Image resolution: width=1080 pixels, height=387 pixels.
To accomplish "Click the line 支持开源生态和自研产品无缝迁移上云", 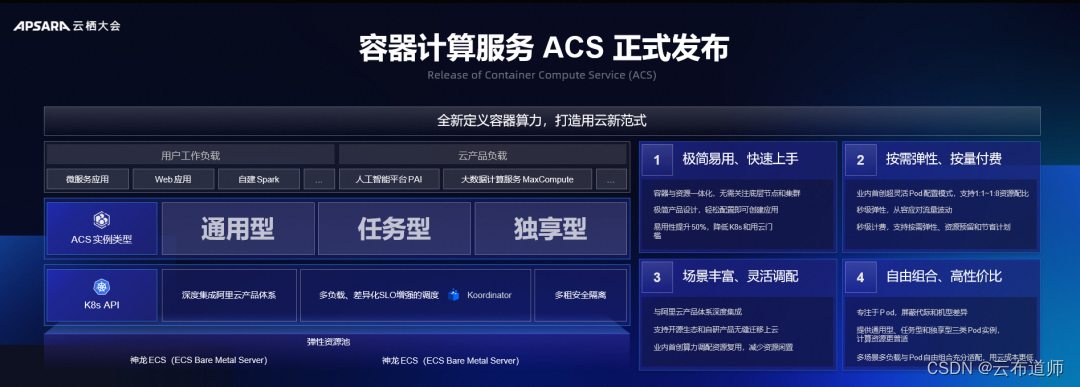I will pos(716,329).
